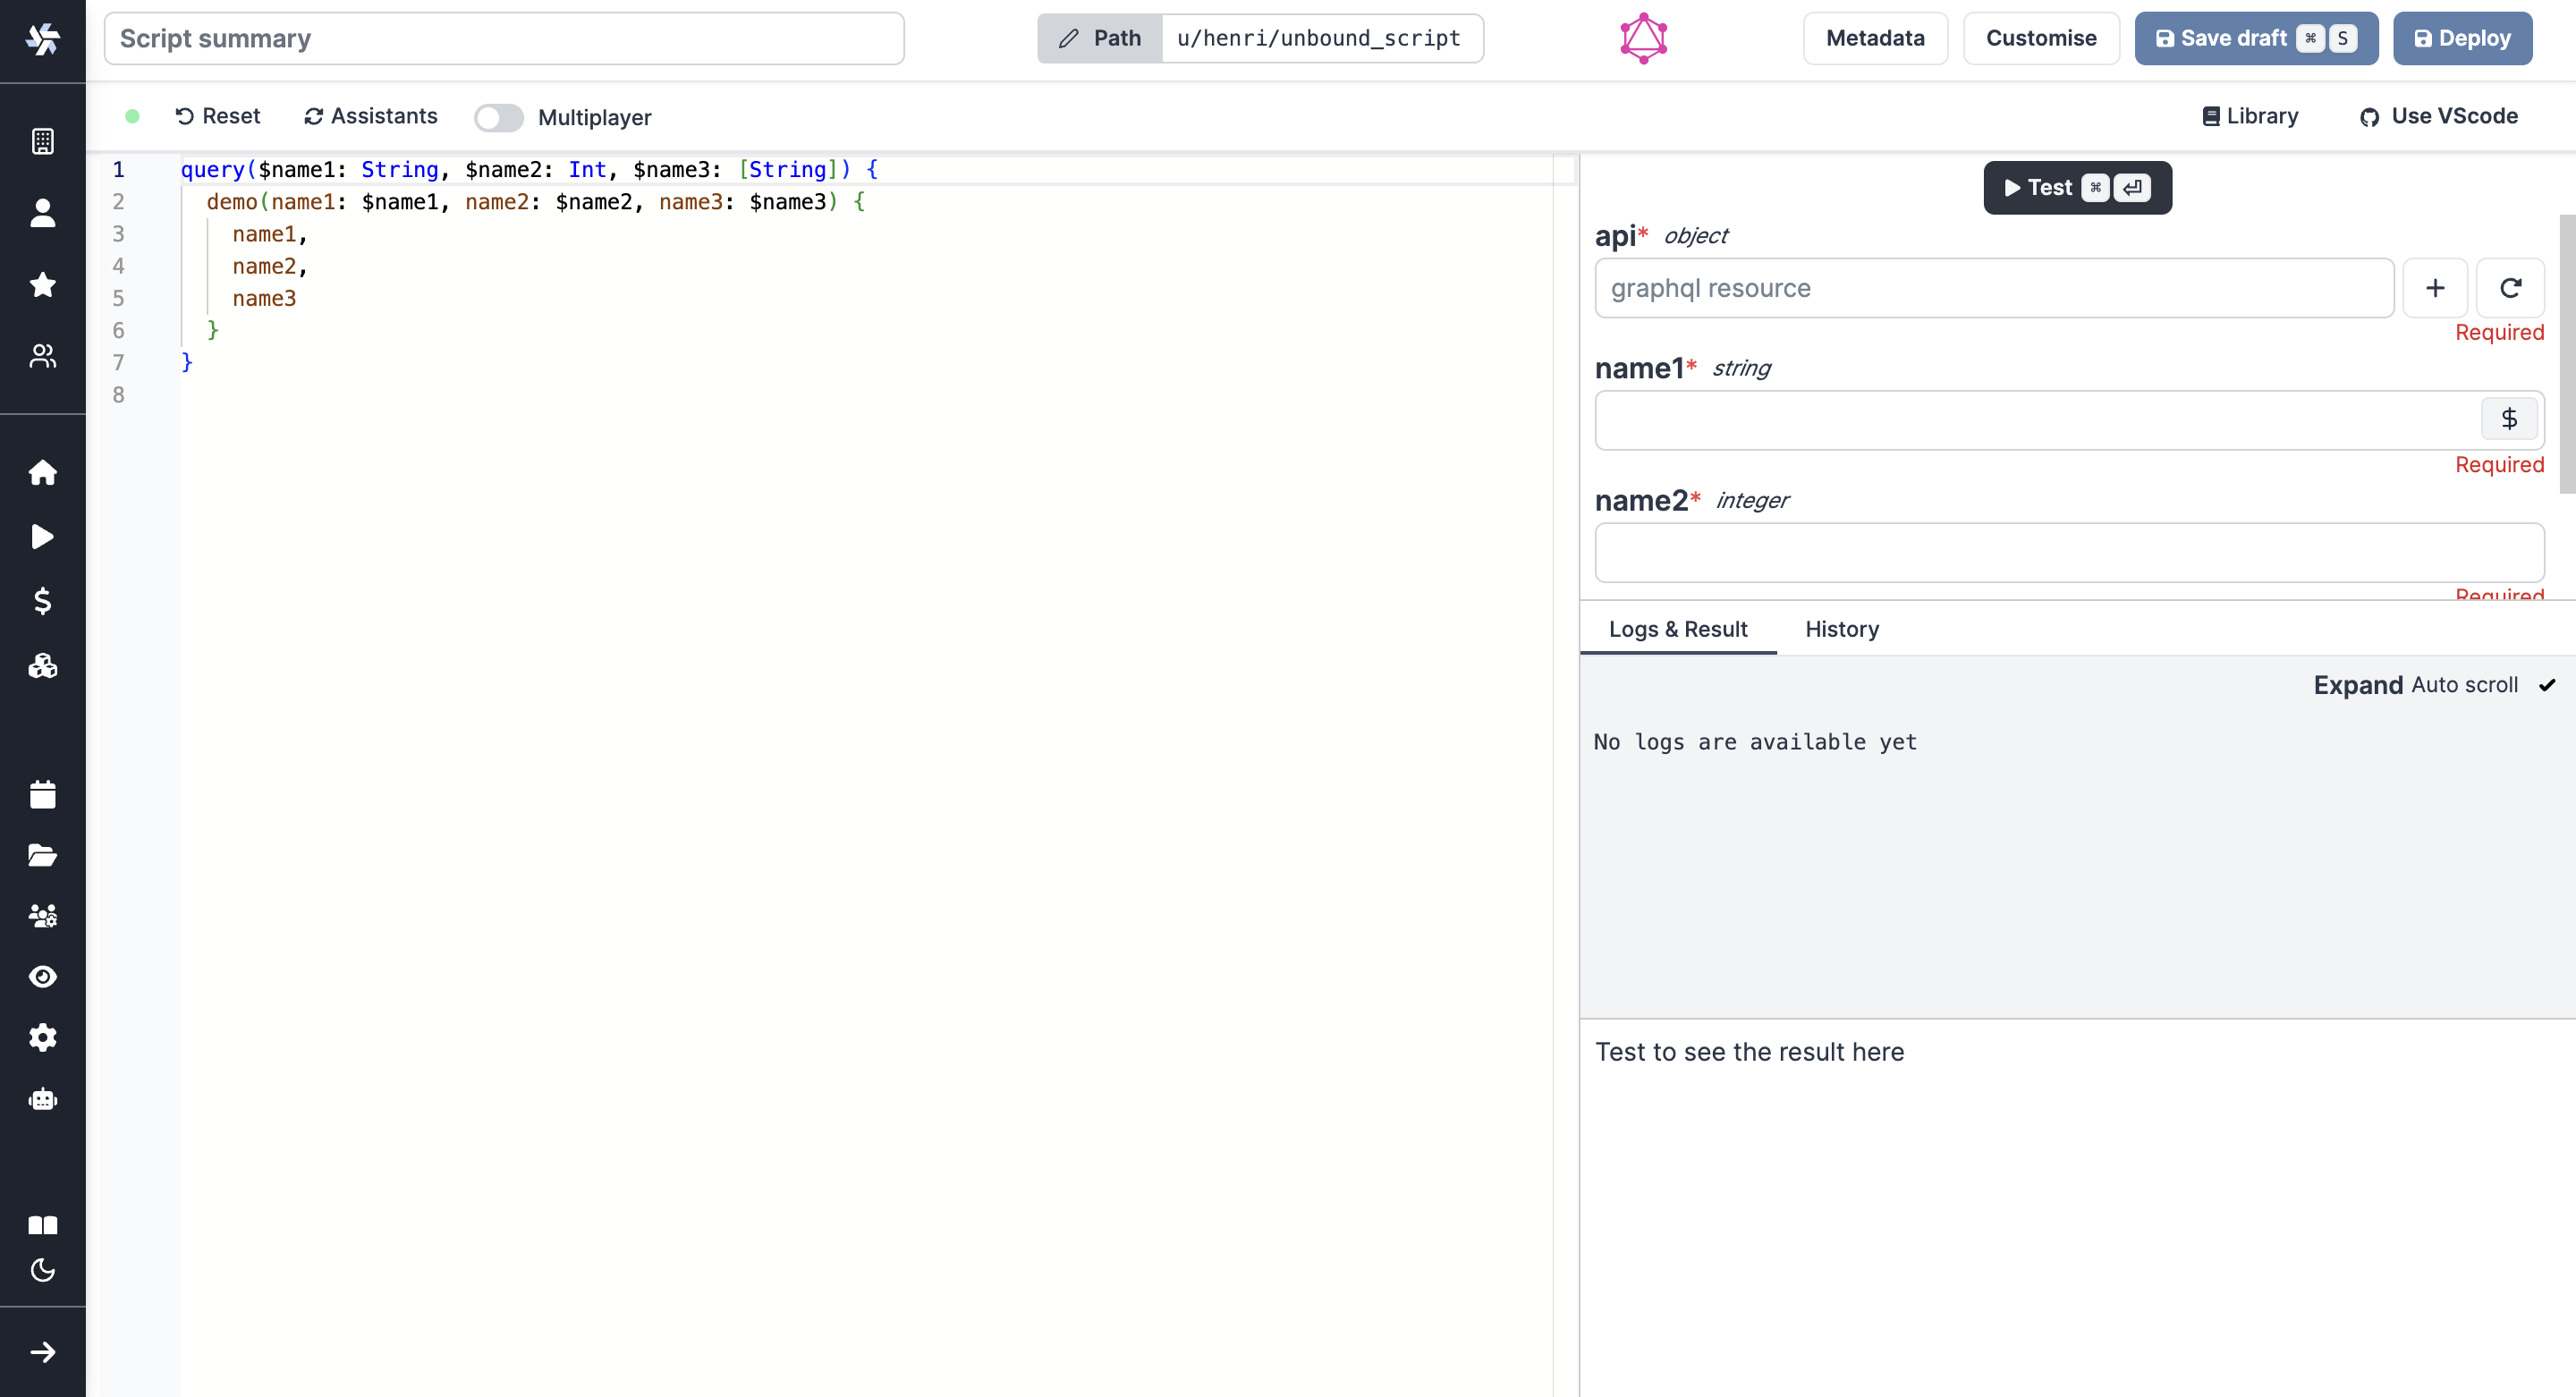Open the Home section in the sidebar

(x=43, y=472)
